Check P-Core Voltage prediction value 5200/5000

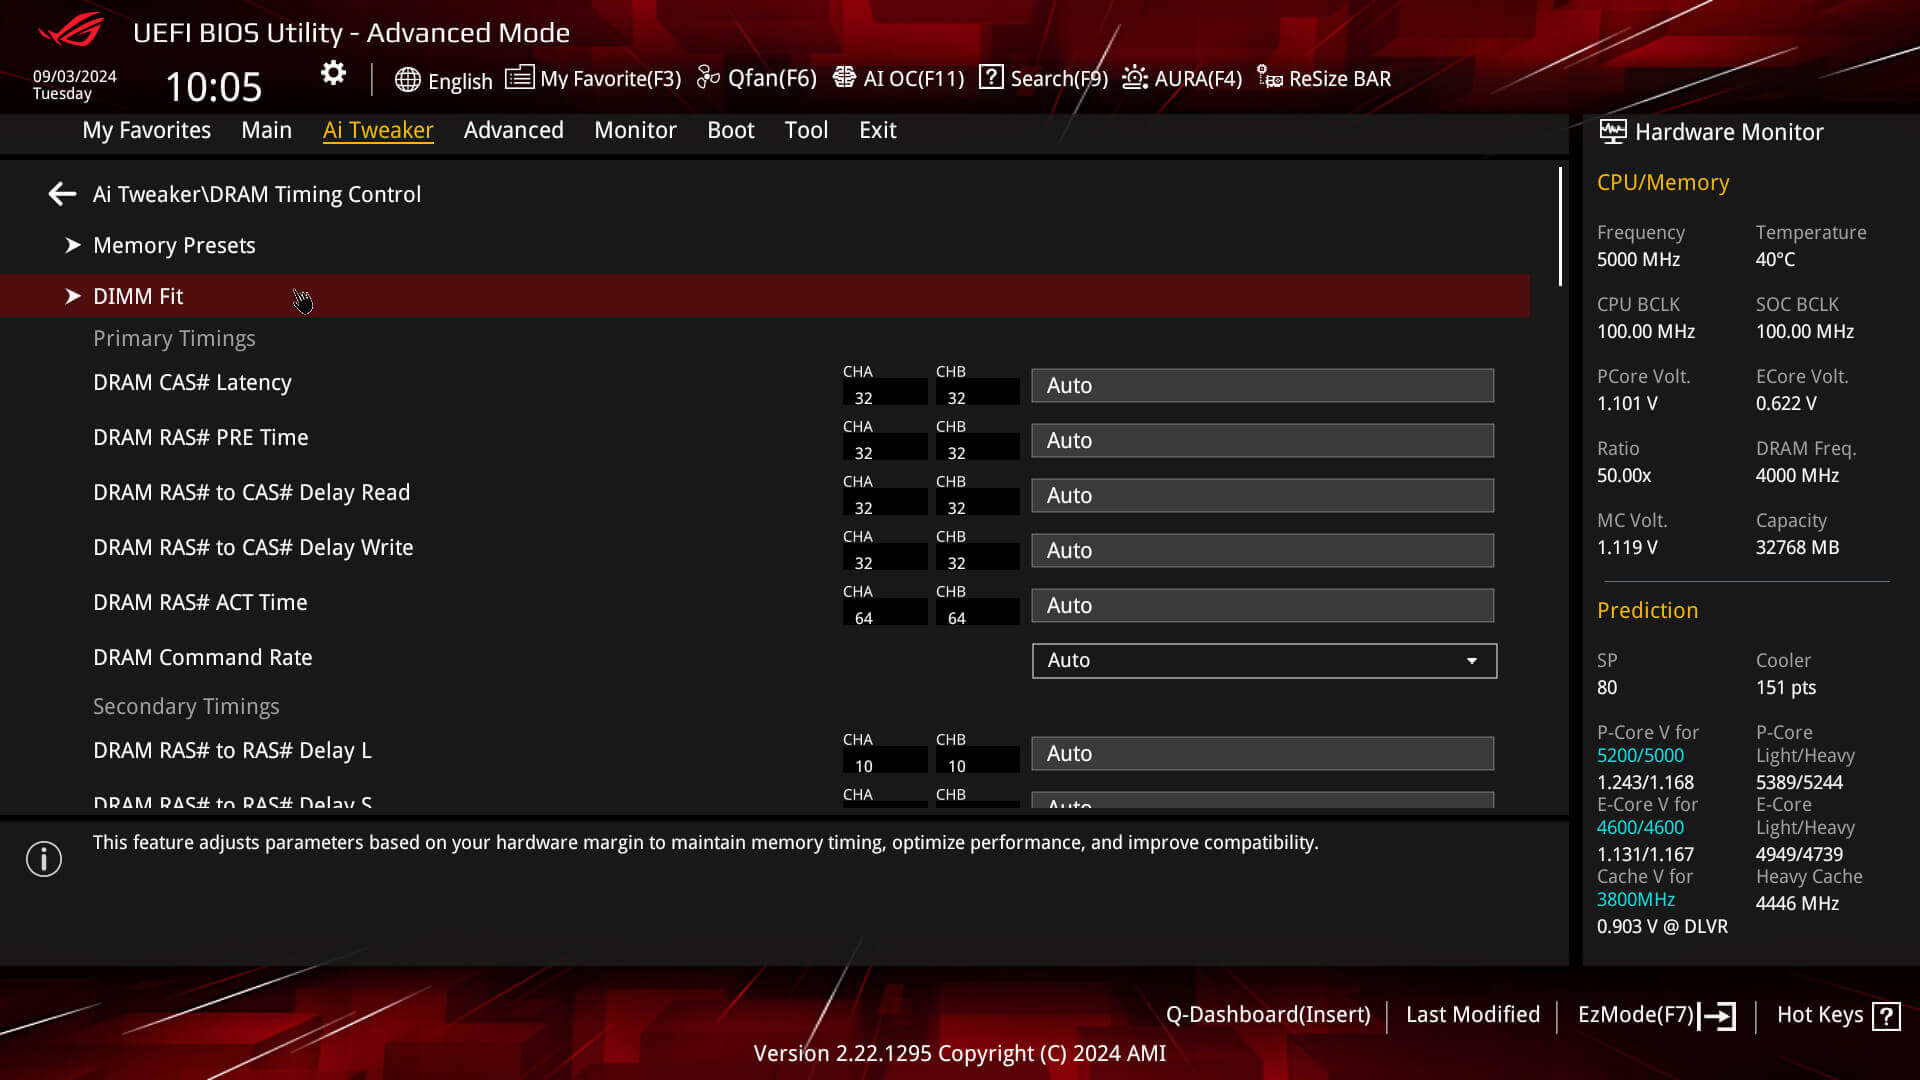point(1639,756)
